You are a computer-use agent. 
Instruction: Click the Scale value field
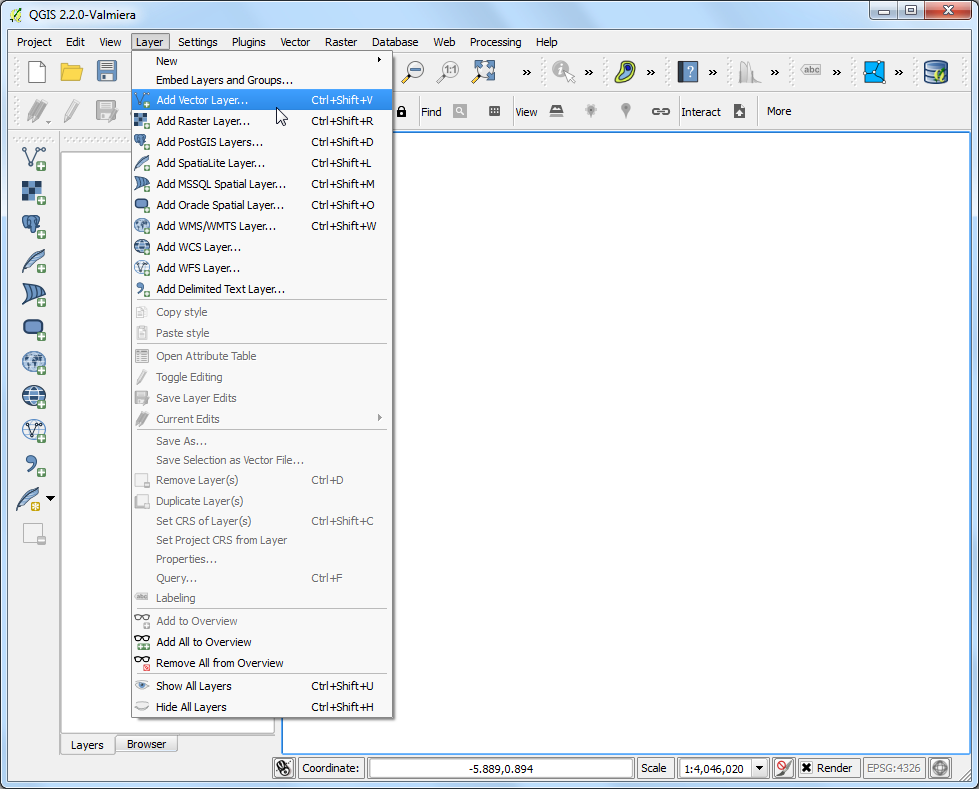714,768
